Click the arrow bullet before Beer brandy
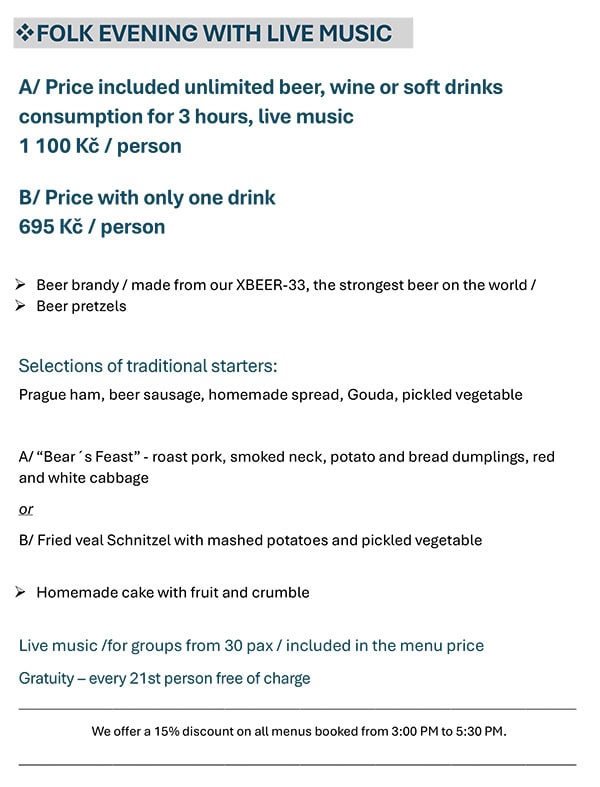The height and width of the screenshot is (787, 600). pyautogui.click(x=21, y=285)
